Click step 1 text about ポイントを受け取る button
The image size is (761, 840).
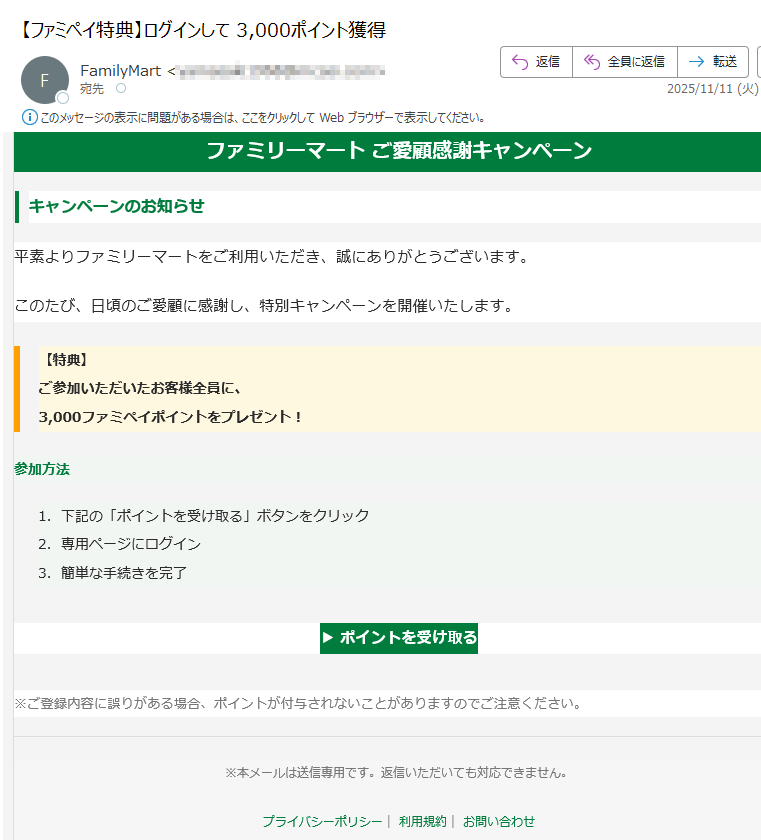click(215, 516)
